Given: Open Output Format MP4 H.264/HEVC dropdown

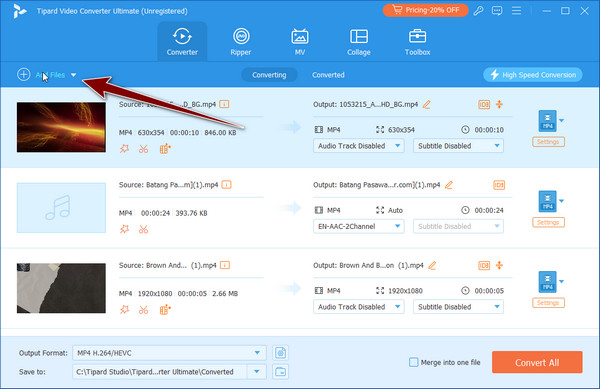Looking at the screenshot, I should [x=169, y=353].
